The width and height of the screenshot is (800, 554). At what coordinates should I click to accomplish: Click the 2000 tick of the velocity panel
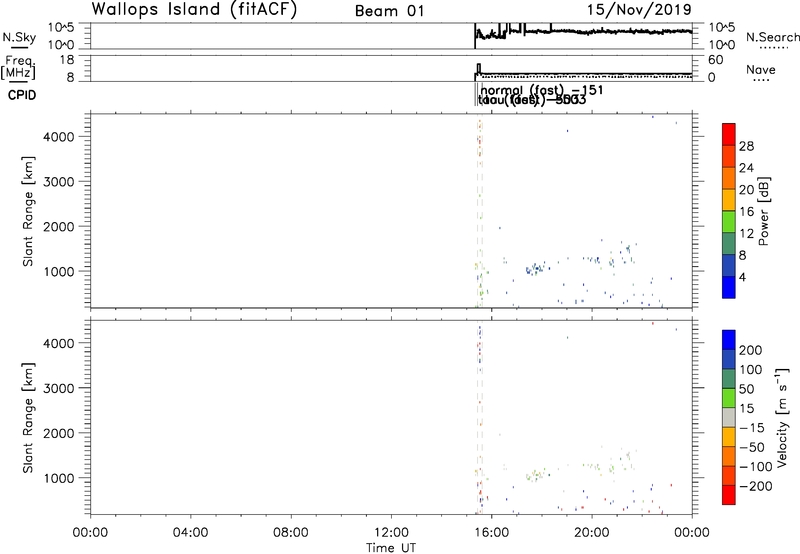pos(59,433)
